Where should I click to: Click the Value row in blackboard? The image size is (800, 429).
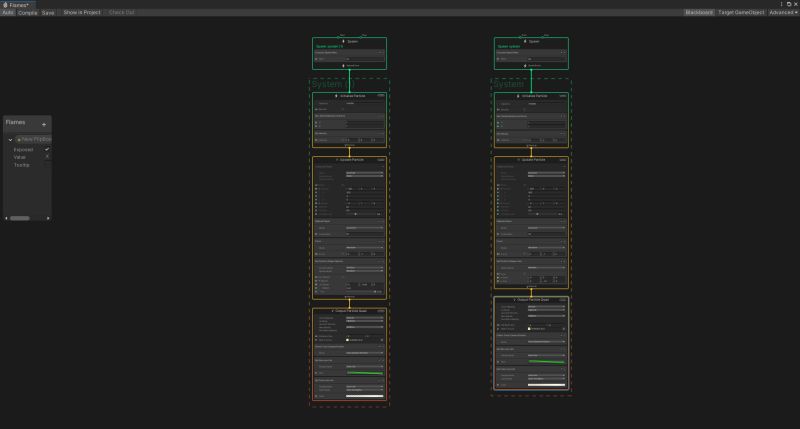30,157
